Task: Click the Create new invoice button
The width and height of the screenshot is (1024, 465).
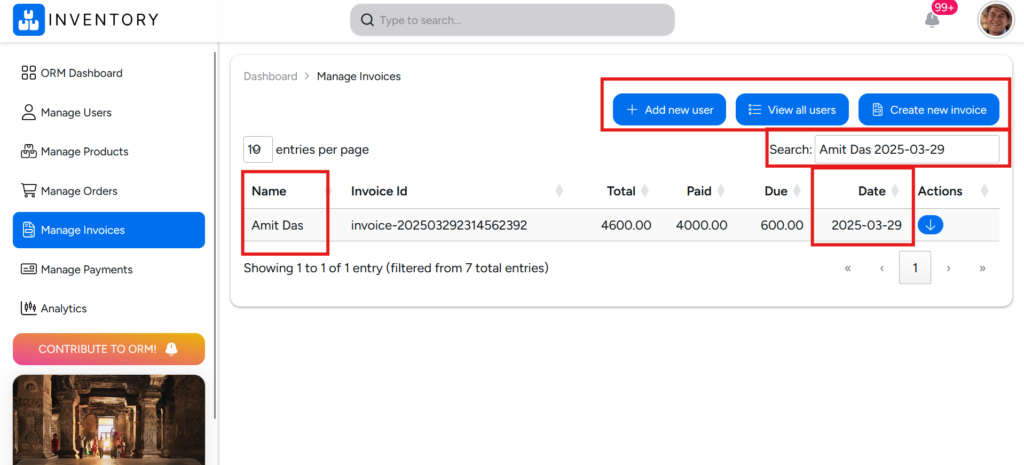Action: [929, 110]
